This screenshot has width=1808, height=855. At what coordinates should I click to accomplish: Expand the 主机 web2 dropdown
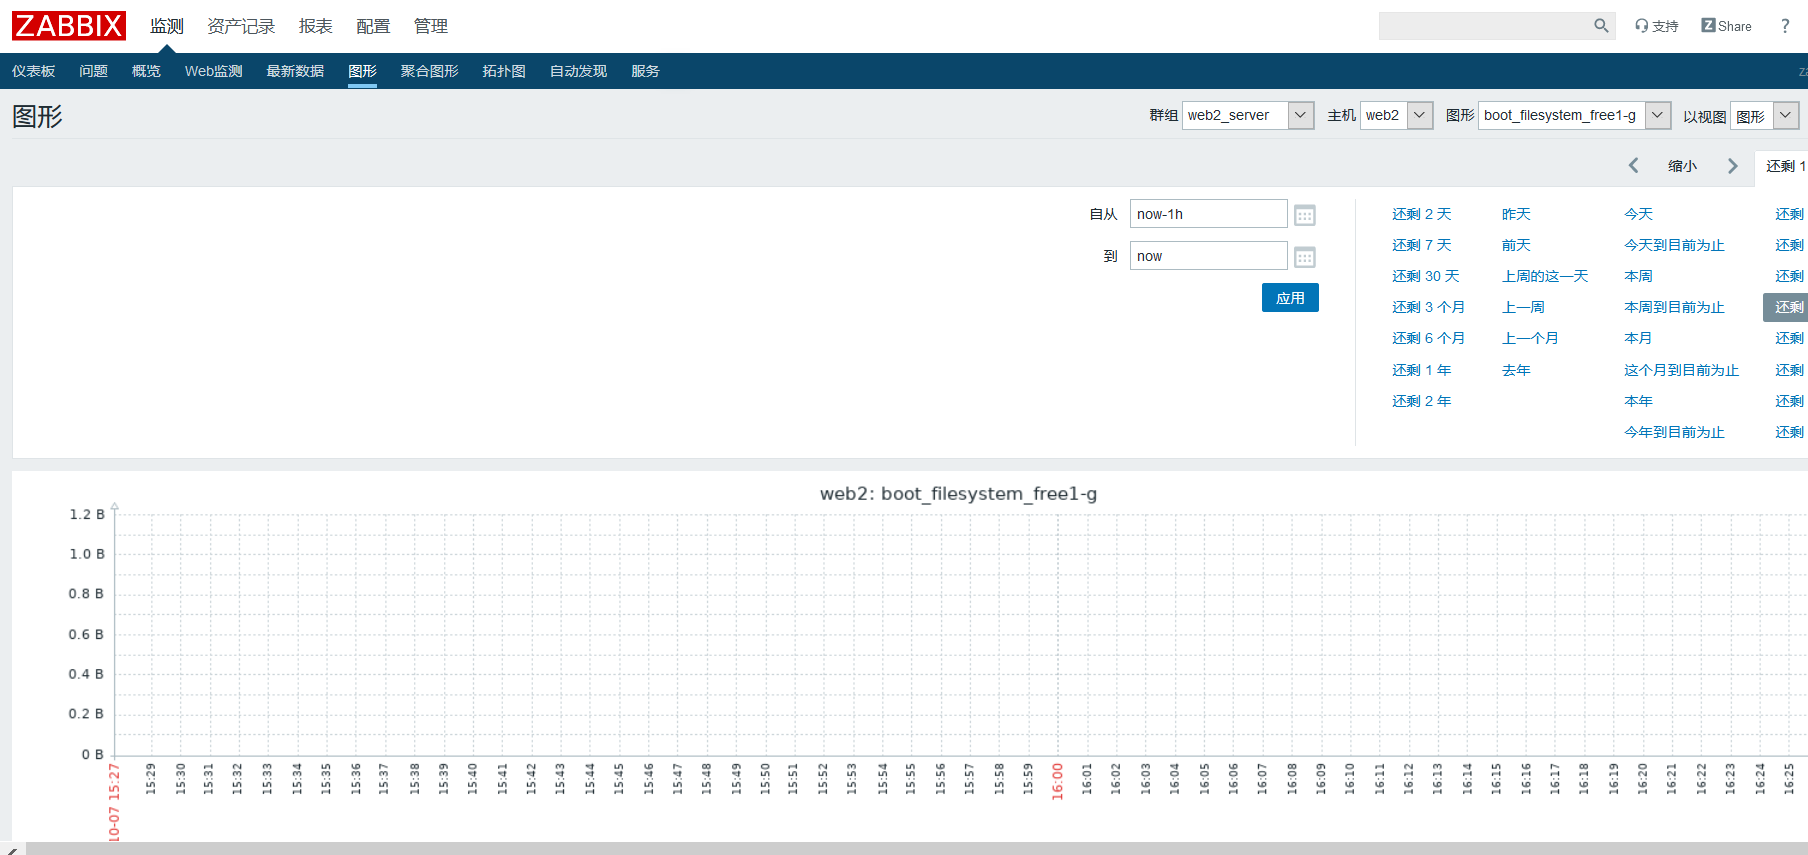[1397, 115]
